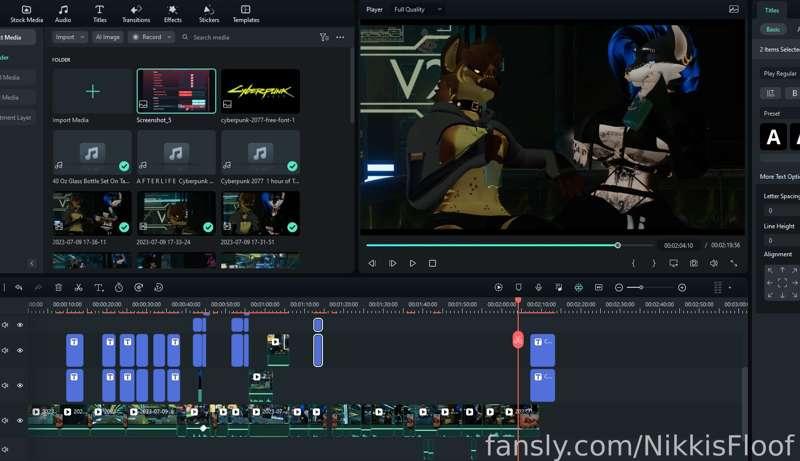Open the player display settings monitor icon

point(673,263)
